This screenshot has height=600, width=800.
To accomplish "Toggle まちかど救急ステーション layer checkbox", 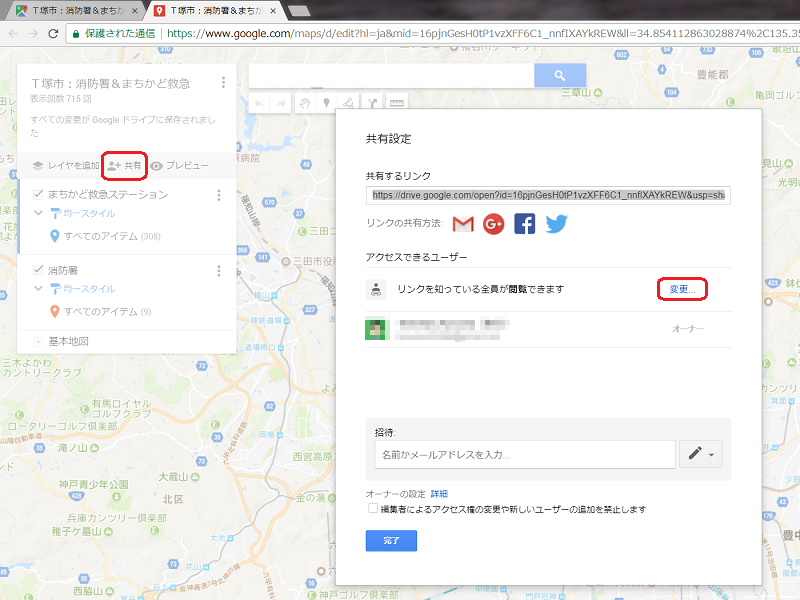I will tap(38, 194).
